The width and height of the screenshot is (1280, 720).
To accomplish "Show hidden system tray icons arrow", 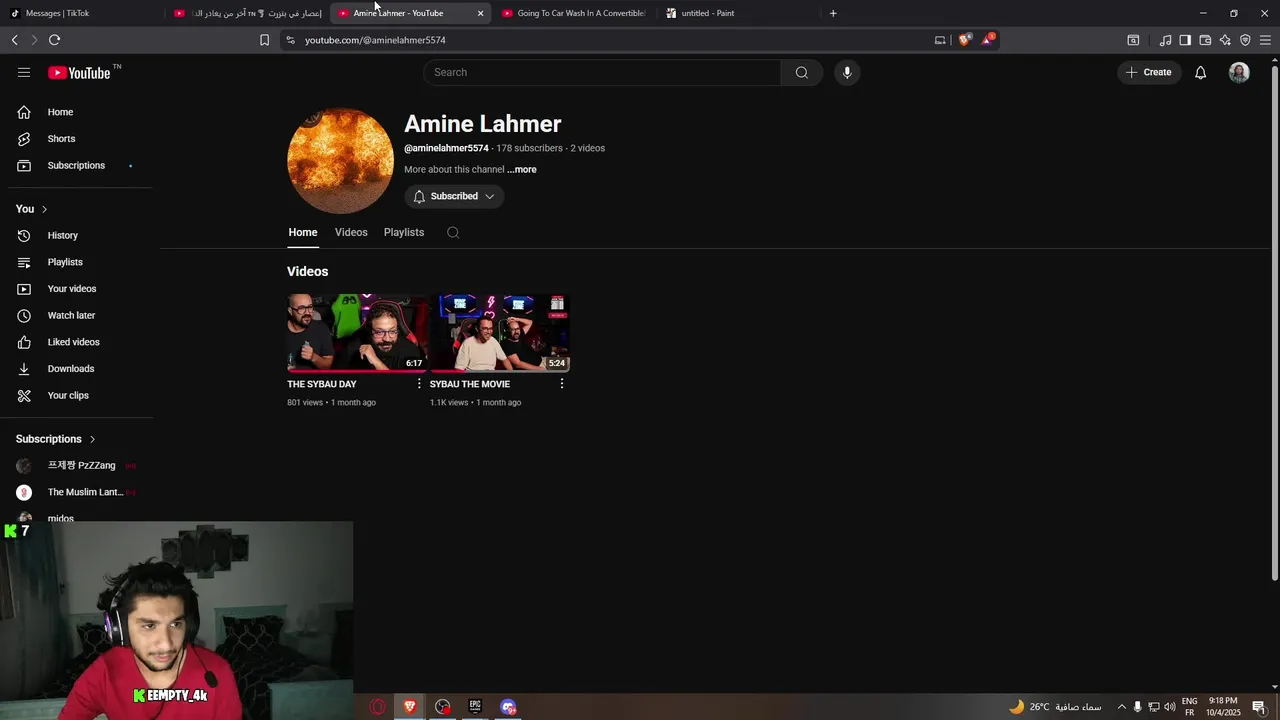I will 1121,707.
